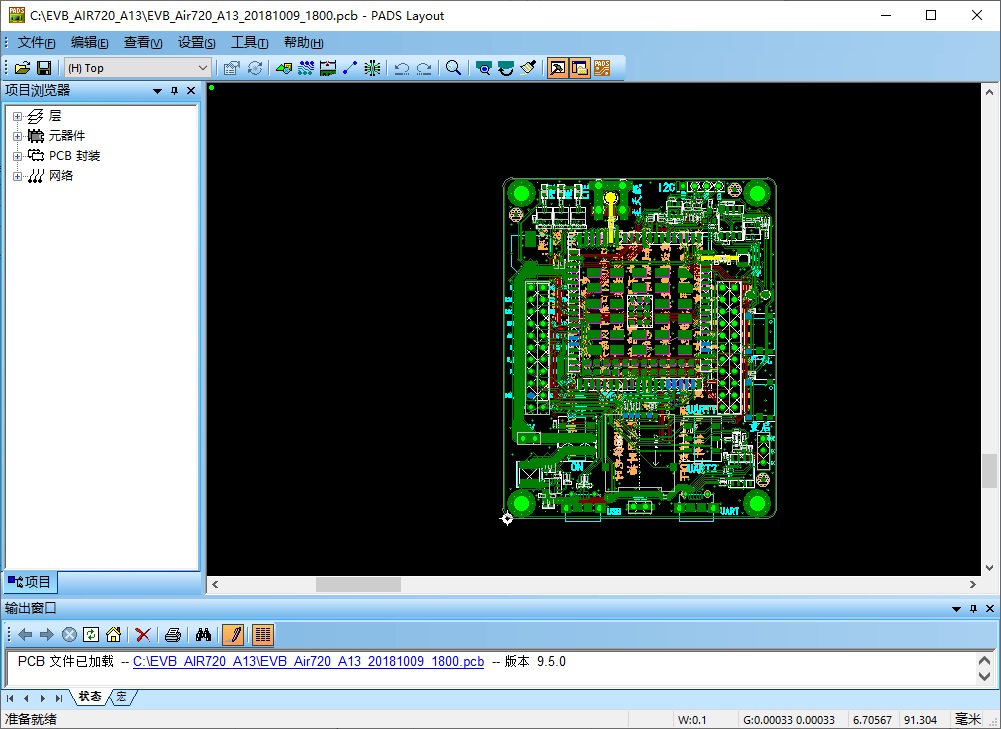Screen dimensions: 1001x729
Task: Expand the 元器件 tree node
Action: [17, 136]
